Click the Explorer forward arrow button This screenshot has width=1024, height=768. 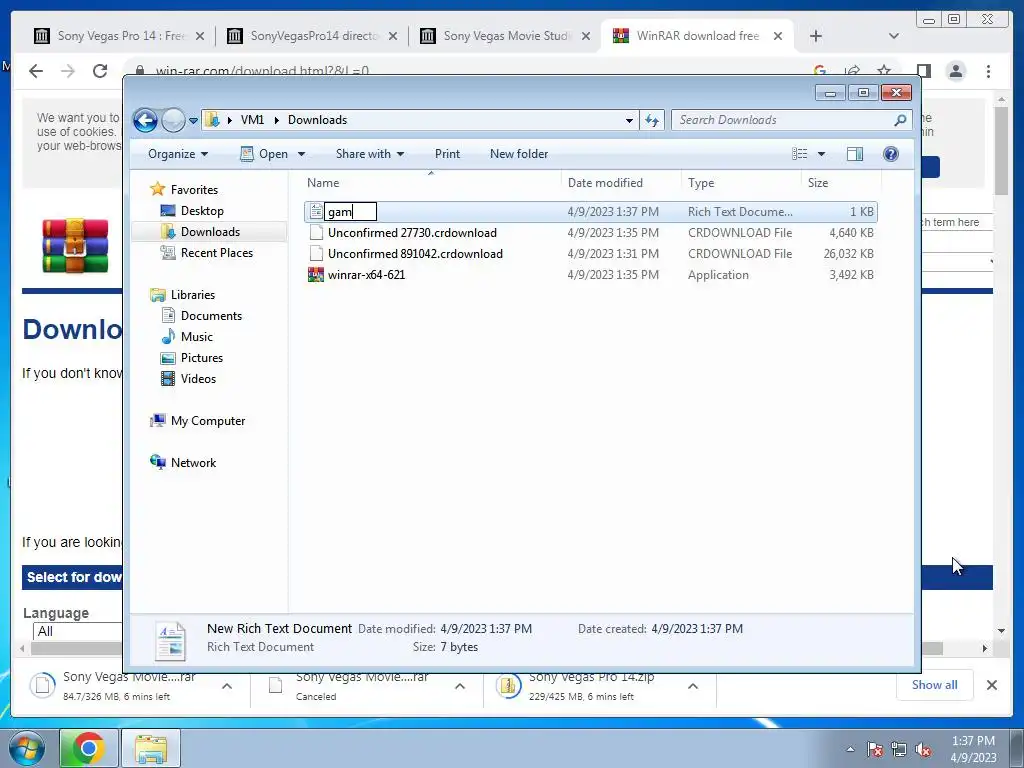(x=173, y=120)
